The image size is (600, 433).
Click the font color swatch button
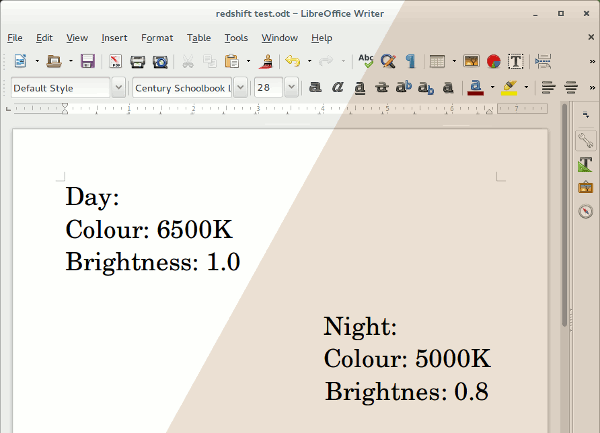click(x=476, y=88)
